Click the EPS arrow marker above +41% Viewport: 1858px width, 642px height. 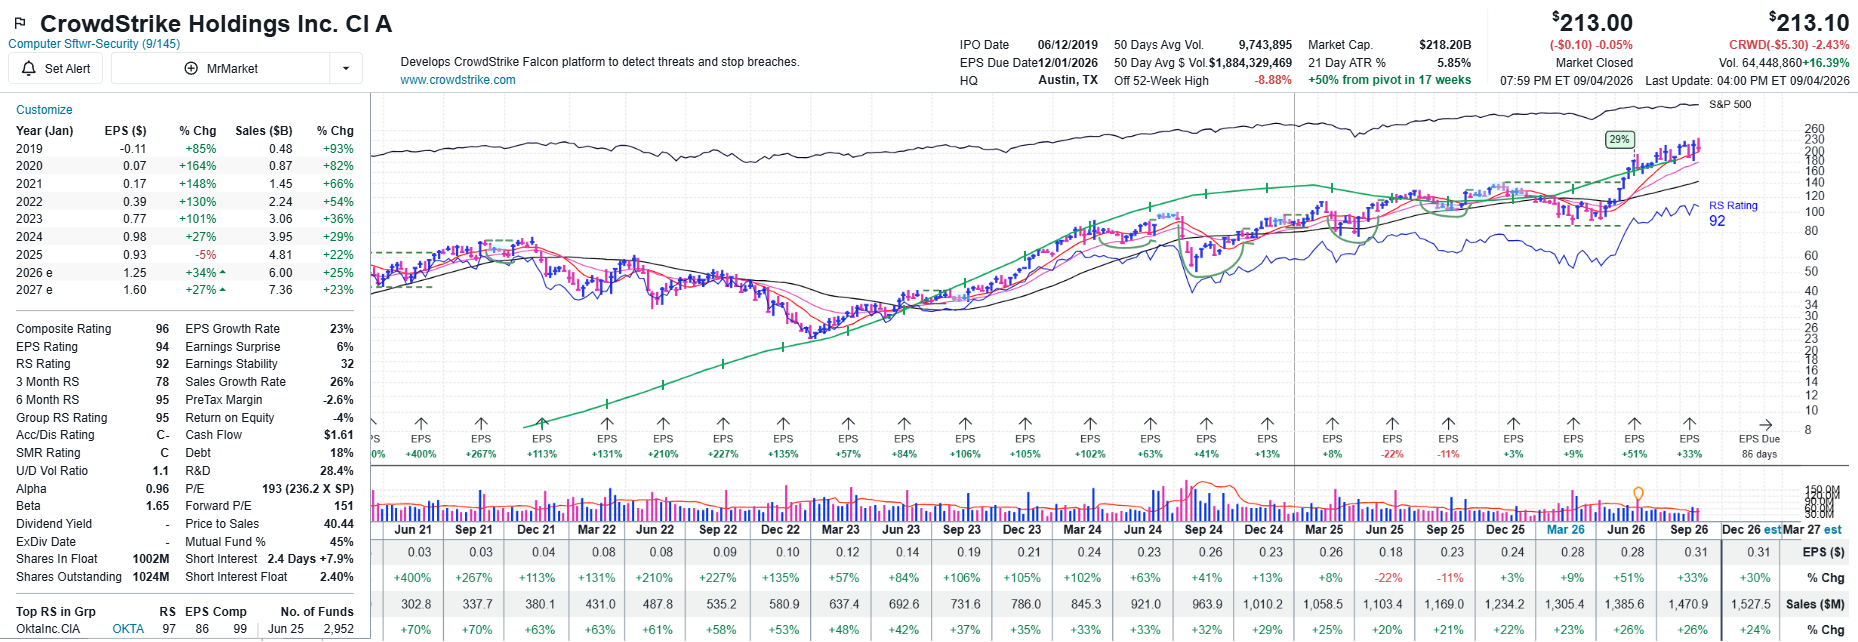(x=1206, y=424)
